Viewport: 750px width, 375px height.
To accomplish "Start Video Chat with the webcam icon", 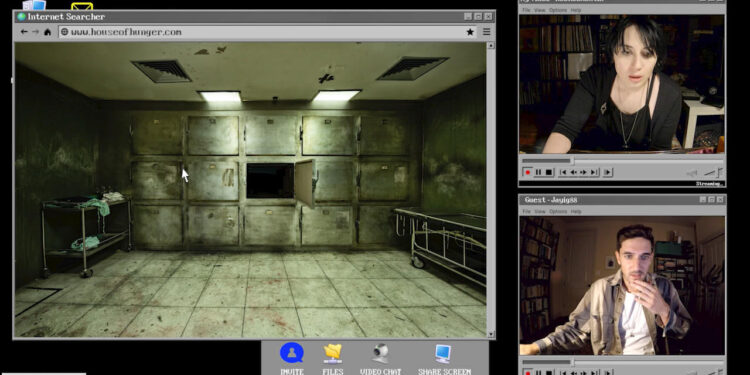I will [x=381, y=353].
